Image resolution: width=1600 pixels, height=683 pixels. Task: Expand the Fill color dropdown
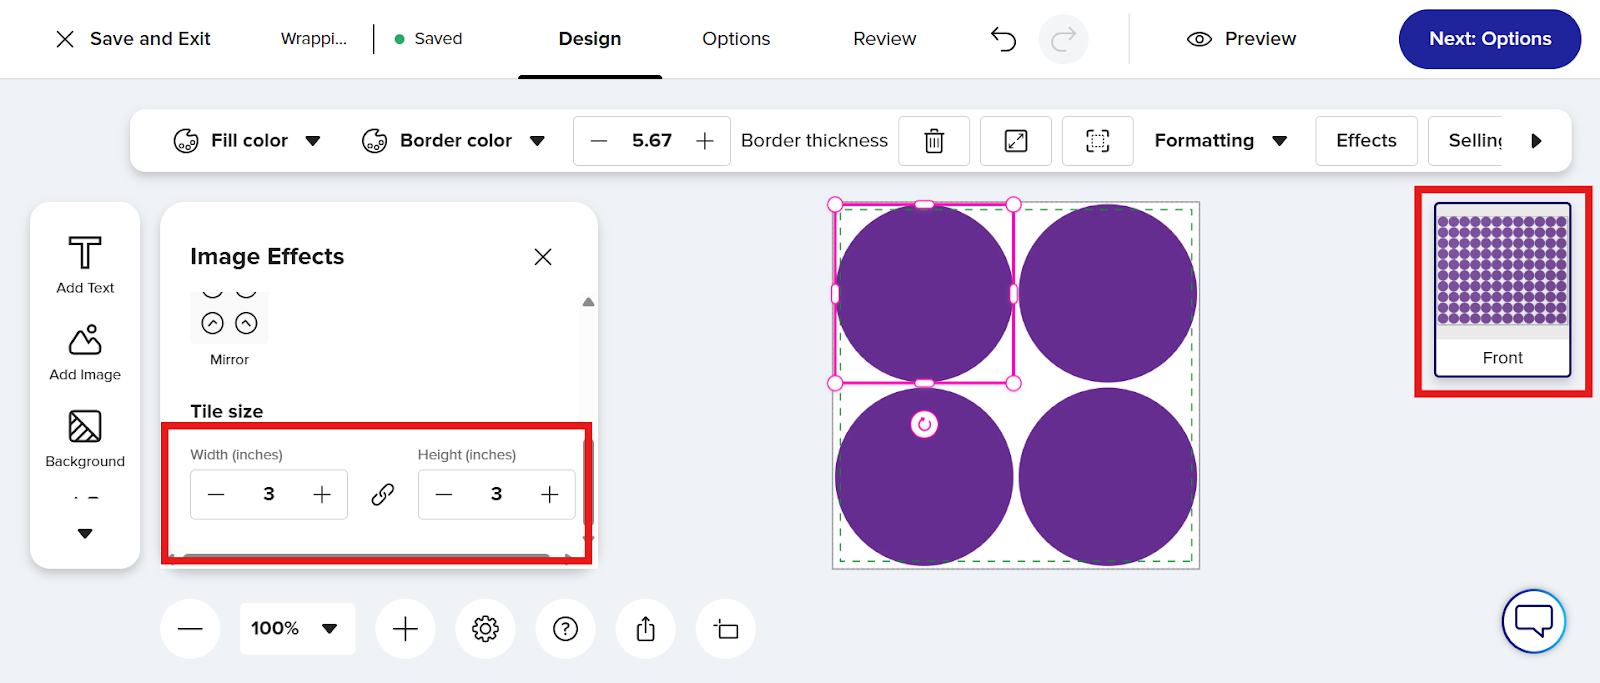pyautogui.click(x=247, y=141)
